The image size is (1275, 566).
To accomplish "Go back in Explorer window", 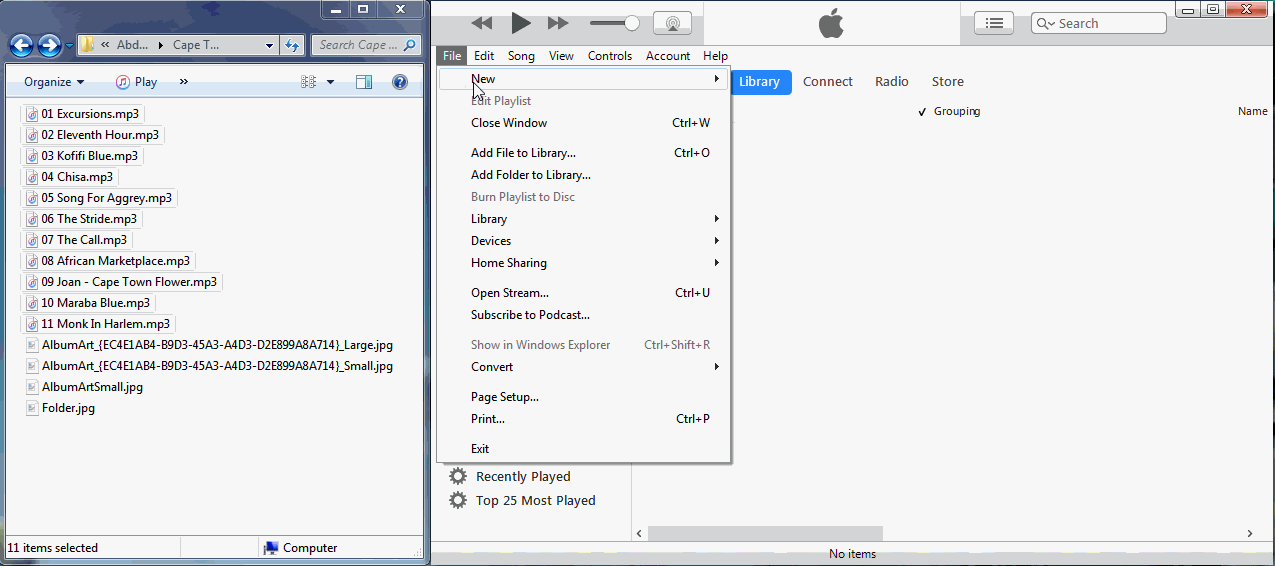I will click(x=22, y=45).
